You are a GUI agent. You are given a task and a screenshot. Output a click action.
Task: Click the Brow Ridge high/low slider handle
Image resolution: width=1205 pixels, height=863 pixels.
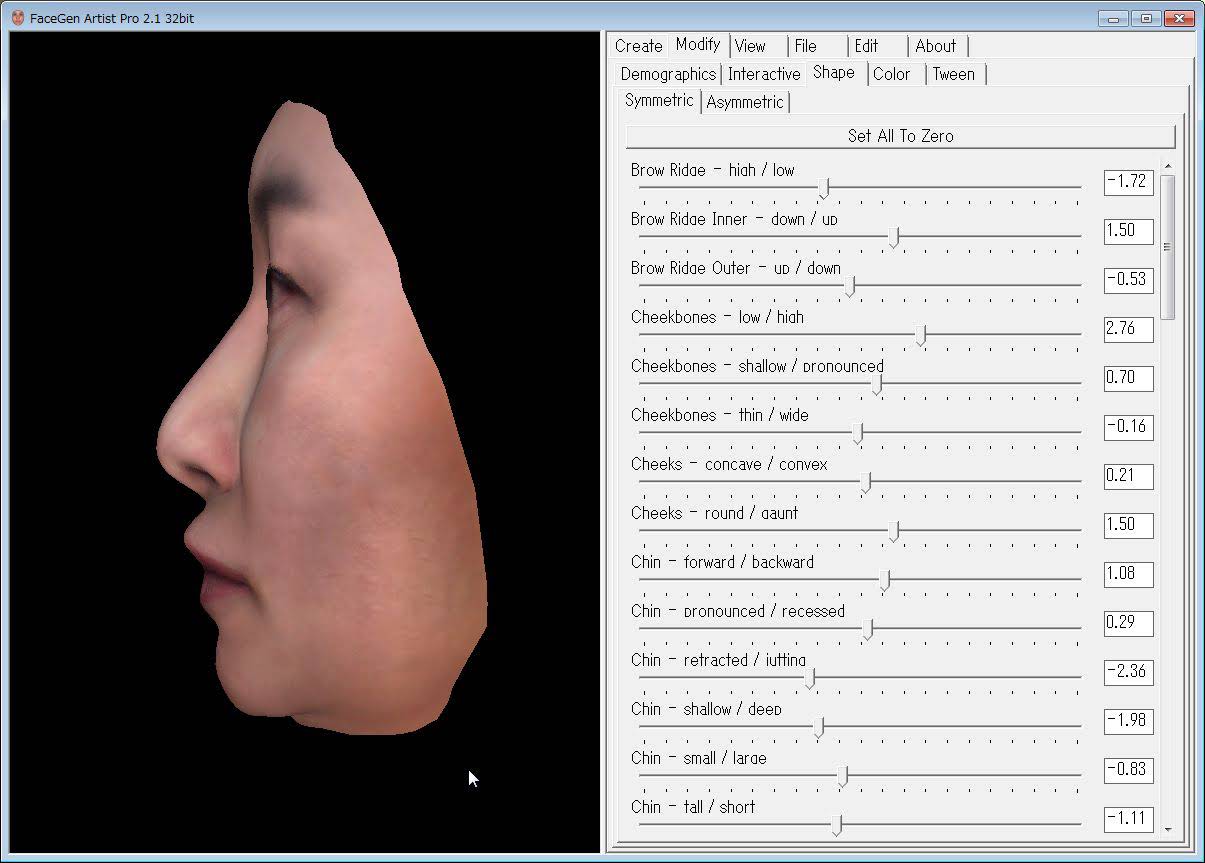click(824, 188)
